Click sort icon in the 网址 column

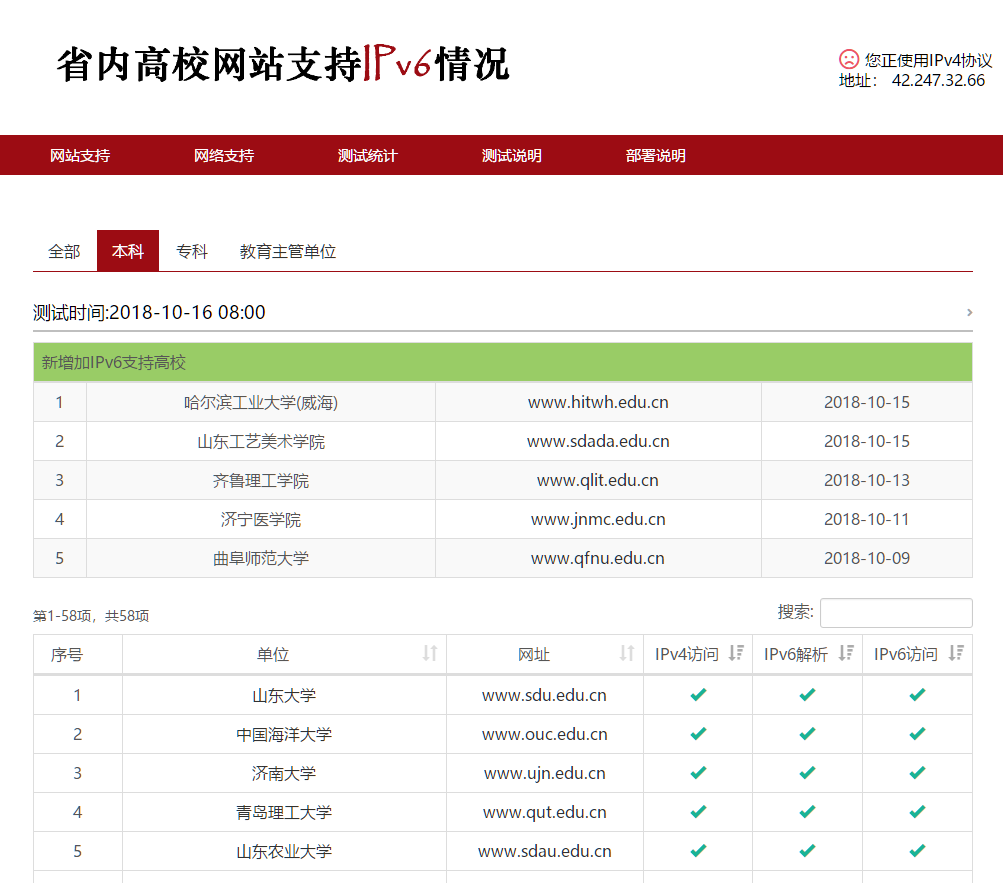click(626, 654)
